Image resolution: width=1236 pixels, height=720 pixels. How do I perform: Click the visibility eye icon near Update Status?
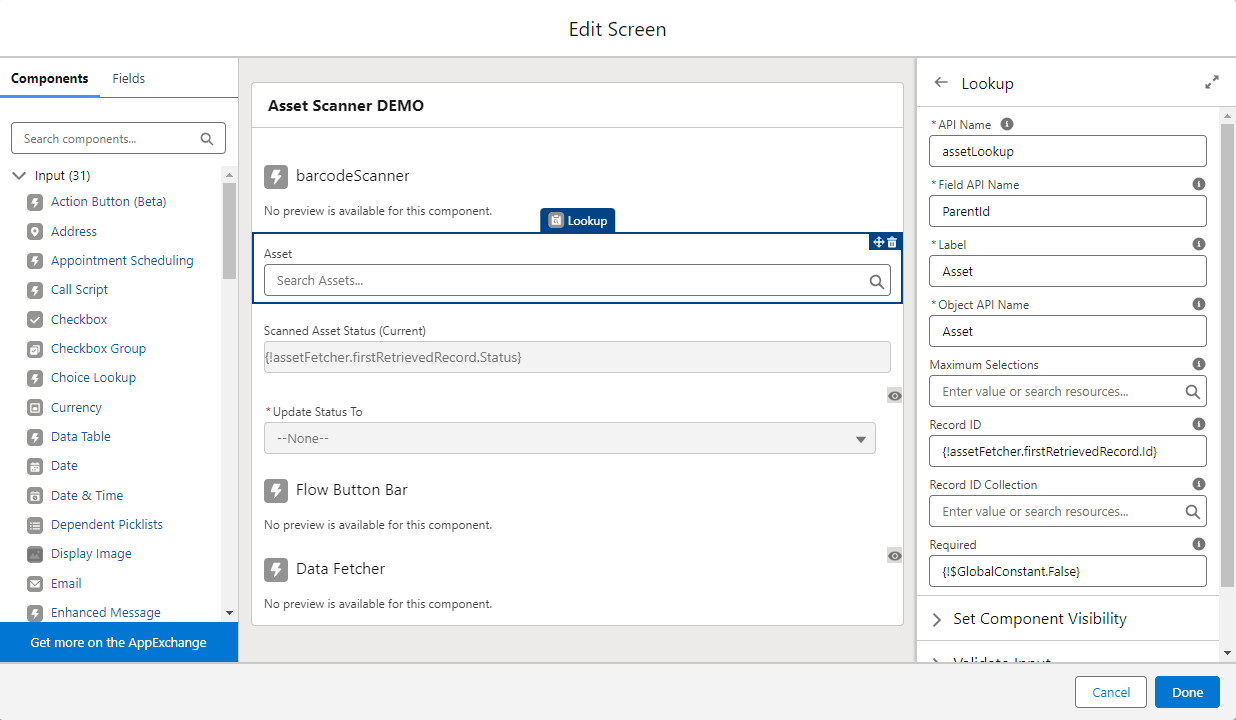pos(895,396)
